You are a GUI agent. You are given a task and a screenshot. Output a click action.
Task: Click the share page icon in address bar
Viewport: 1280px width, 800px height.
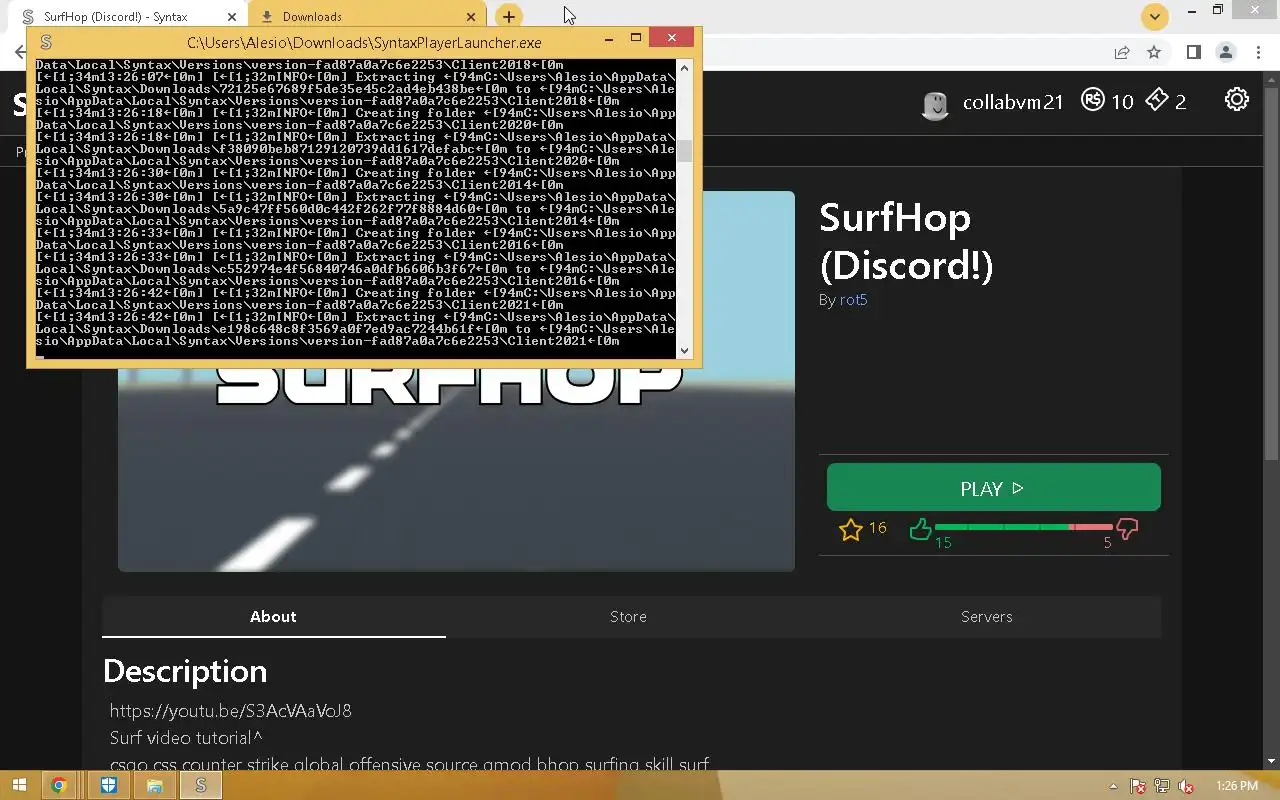(1122, 52)
